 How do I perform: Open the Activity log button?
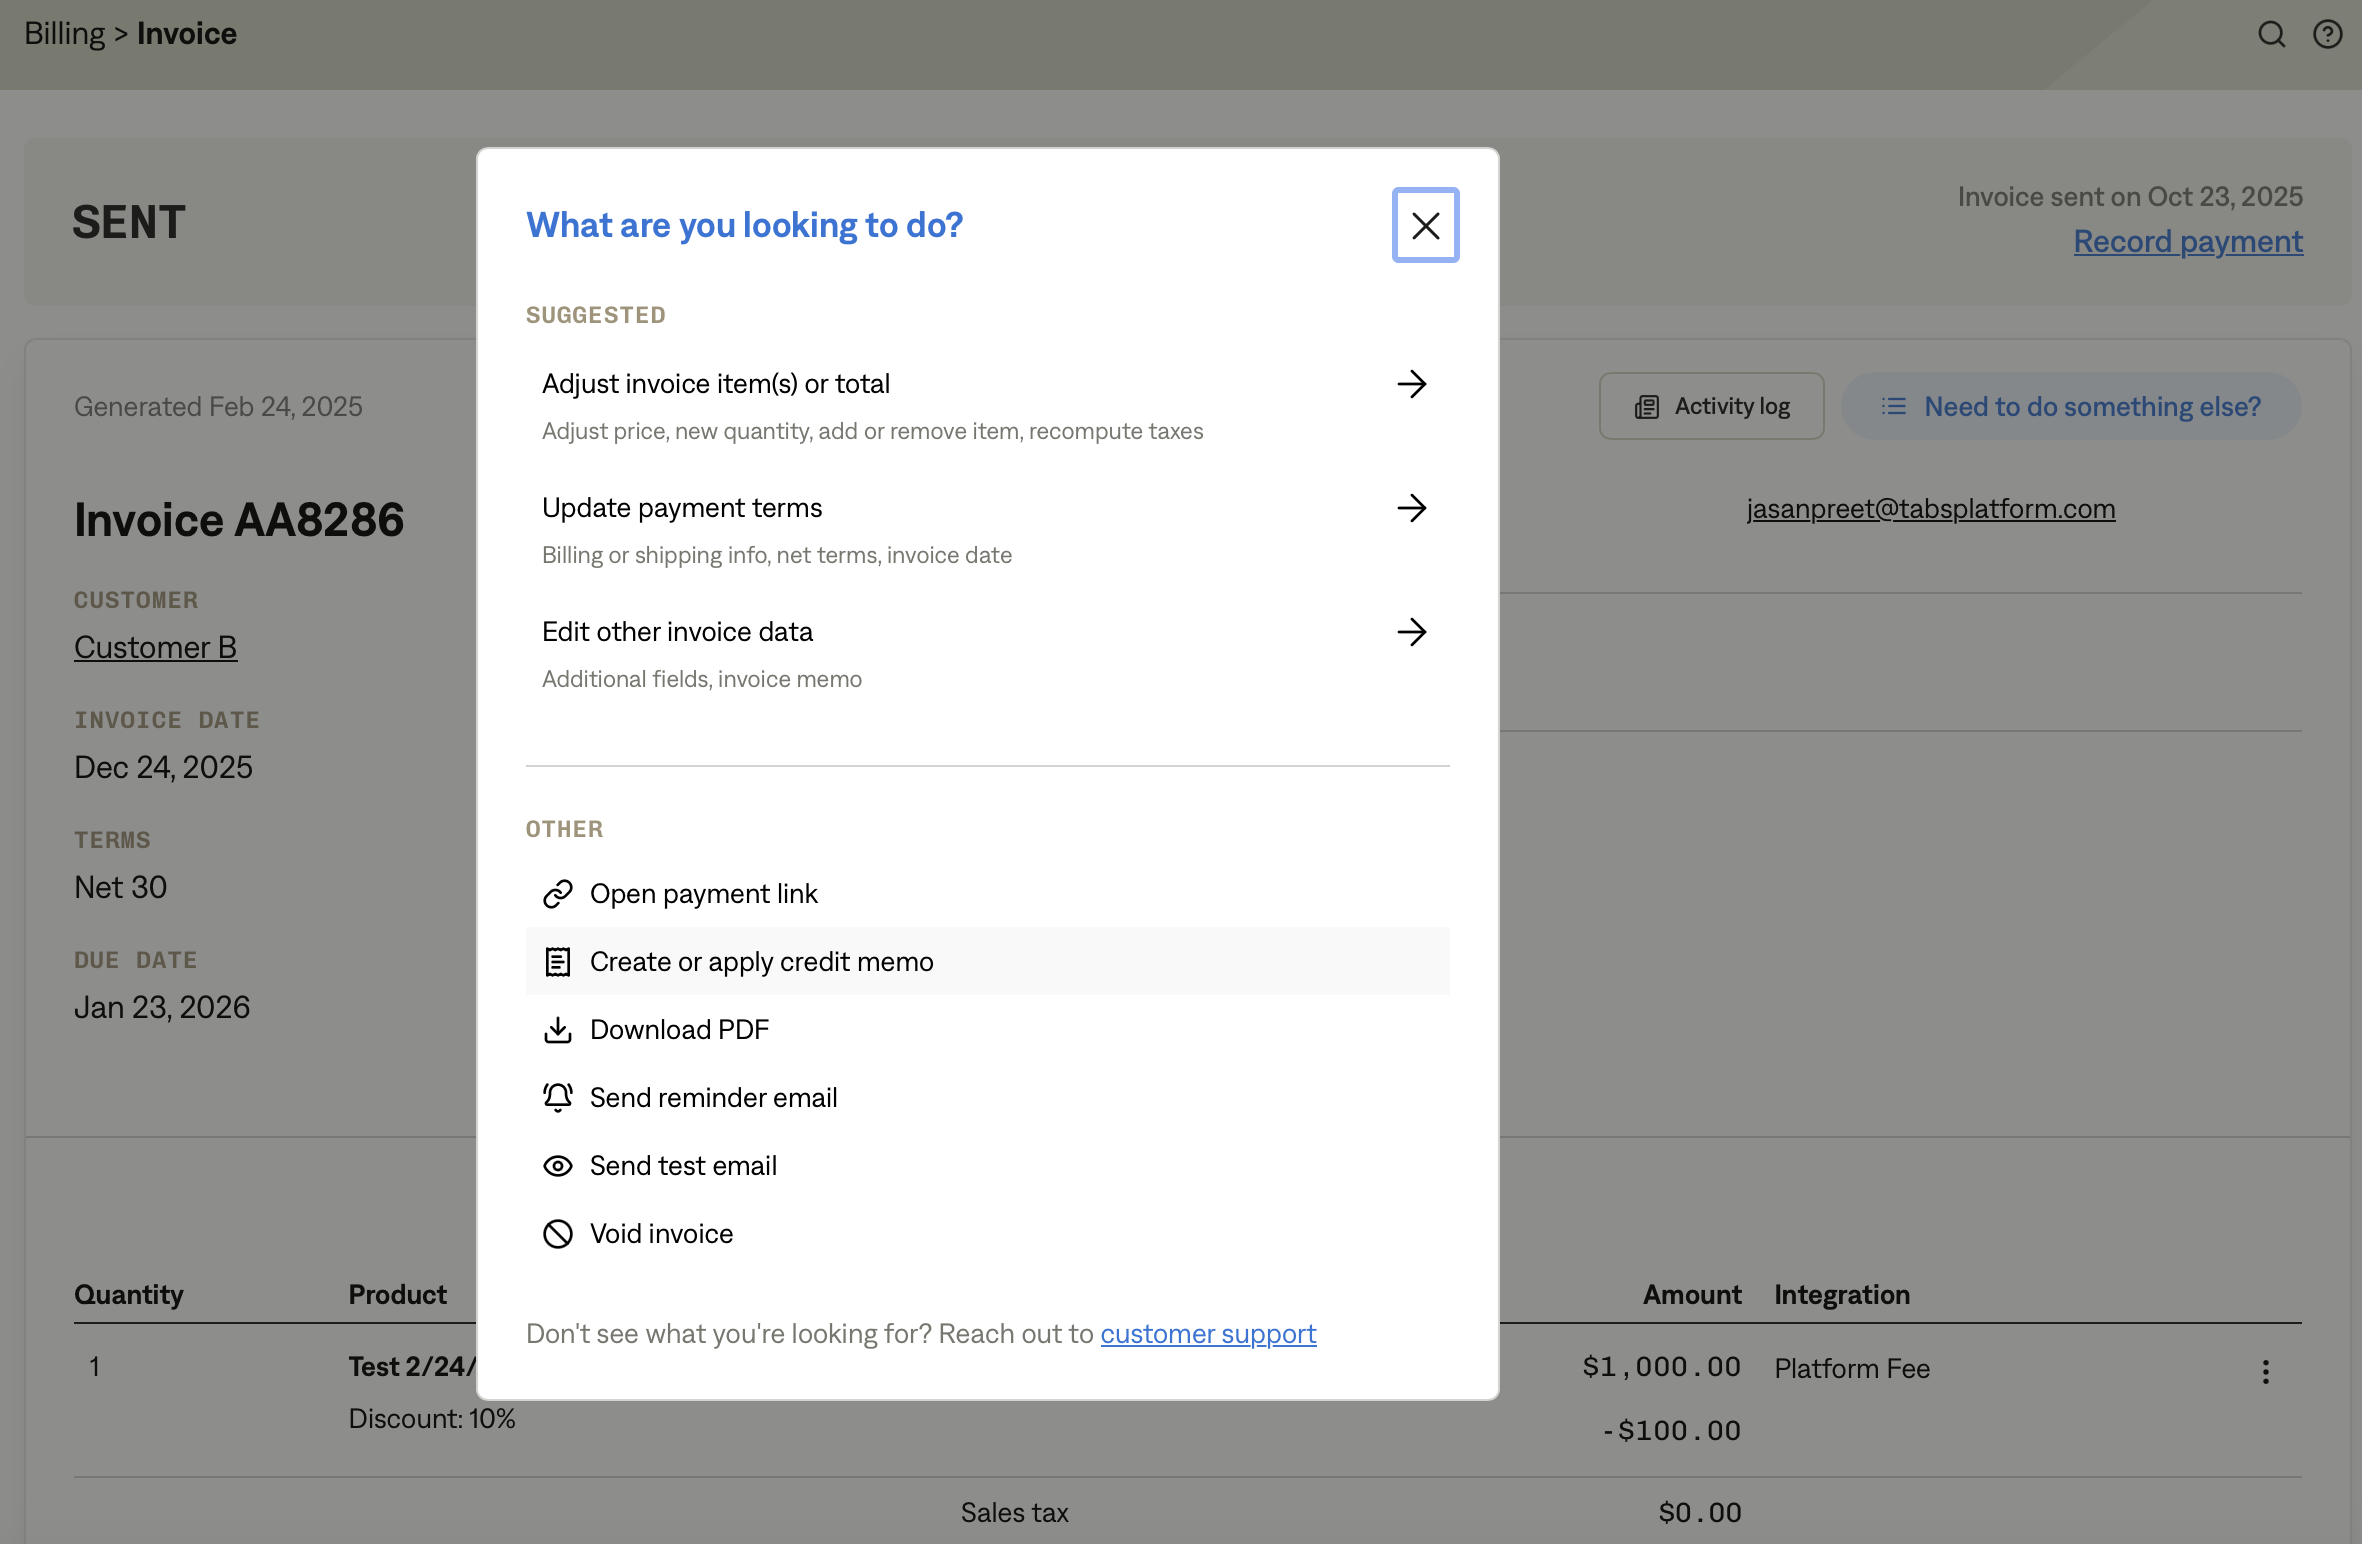(x=1711, y=406)
